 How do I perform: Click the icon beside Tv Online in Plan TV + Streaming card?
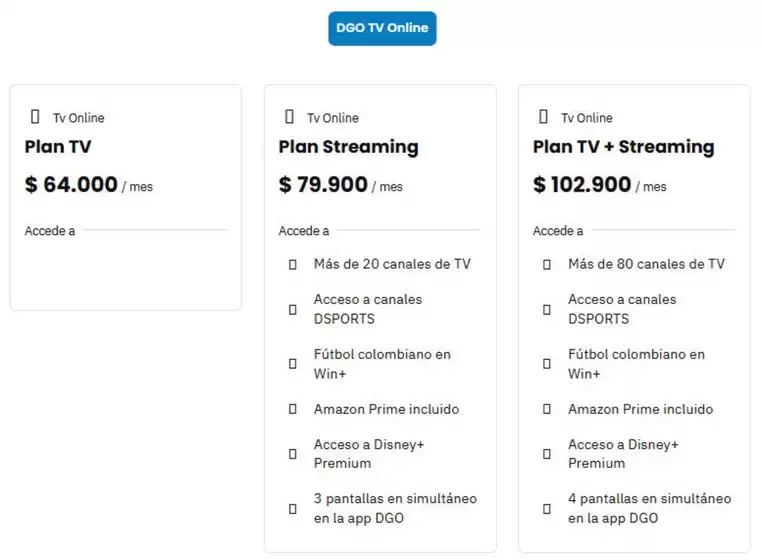543,117
